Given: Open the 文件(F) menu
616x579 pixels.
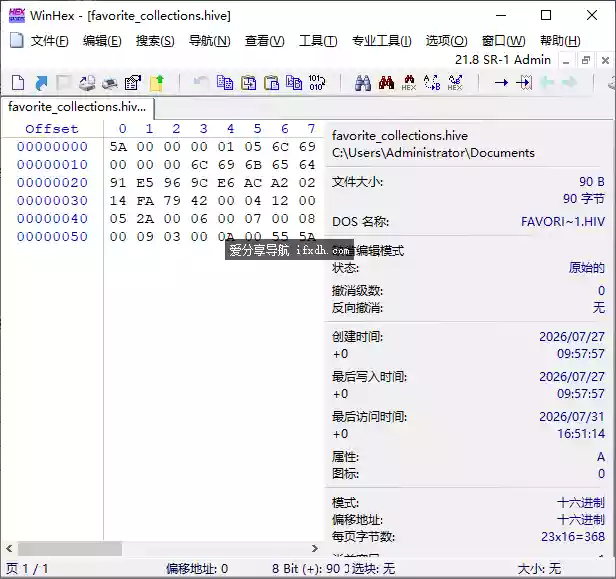Looking at the screenshot, I should (50, 41).
